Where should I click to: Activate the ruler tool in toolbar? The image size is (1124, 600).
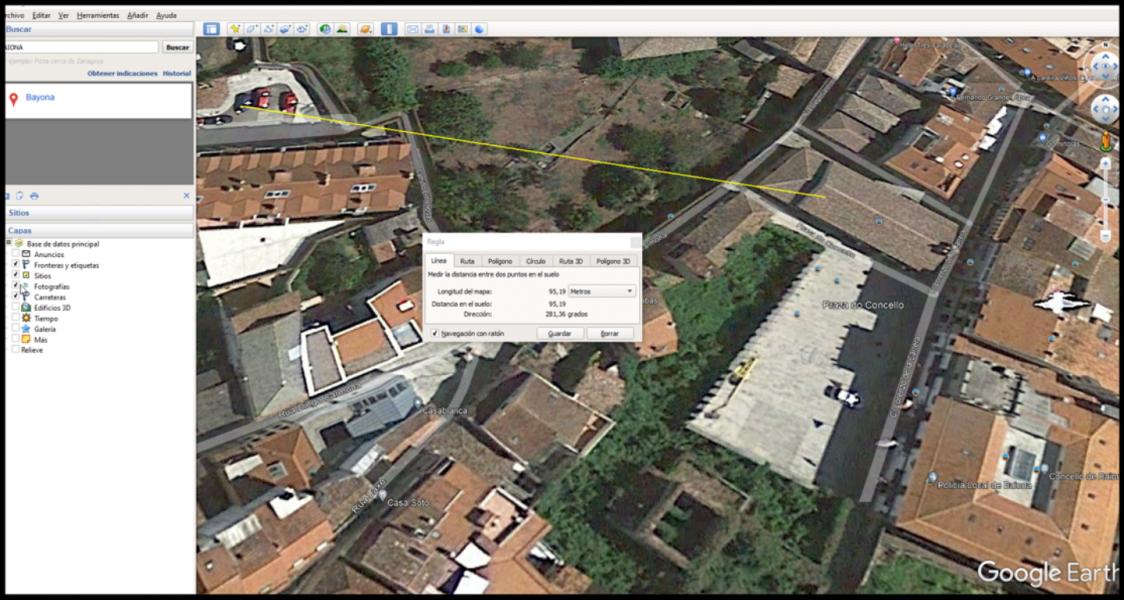(x=389, y=29)
